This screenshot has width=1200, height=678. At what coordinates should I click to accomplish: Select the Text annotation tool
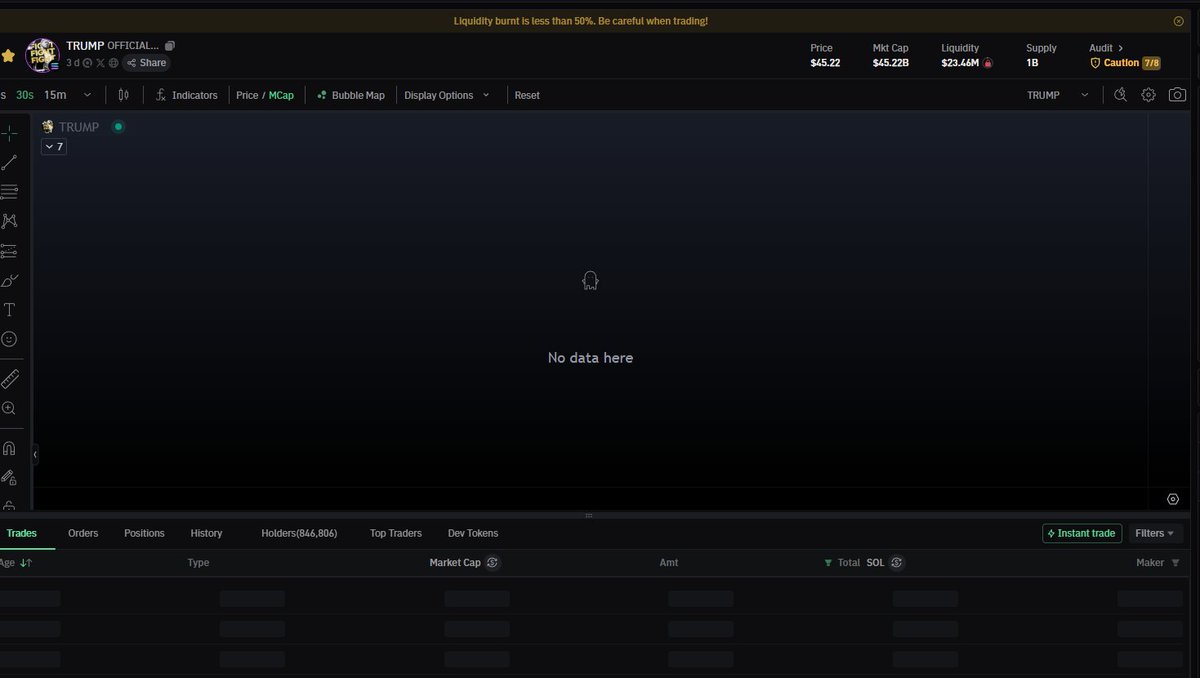click(x=9, y=310)
